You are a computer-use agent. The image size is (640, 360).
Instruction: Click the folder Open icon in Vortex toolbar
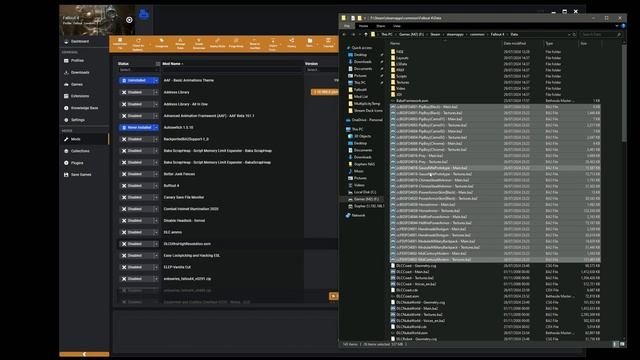309,43
